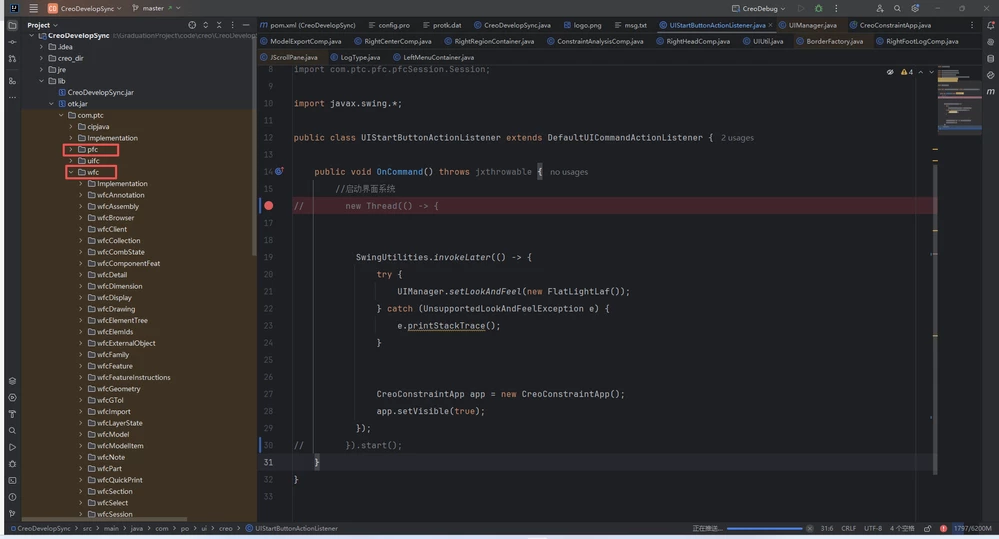
Task: Cancel the push progress task
Action: (809, 528)
